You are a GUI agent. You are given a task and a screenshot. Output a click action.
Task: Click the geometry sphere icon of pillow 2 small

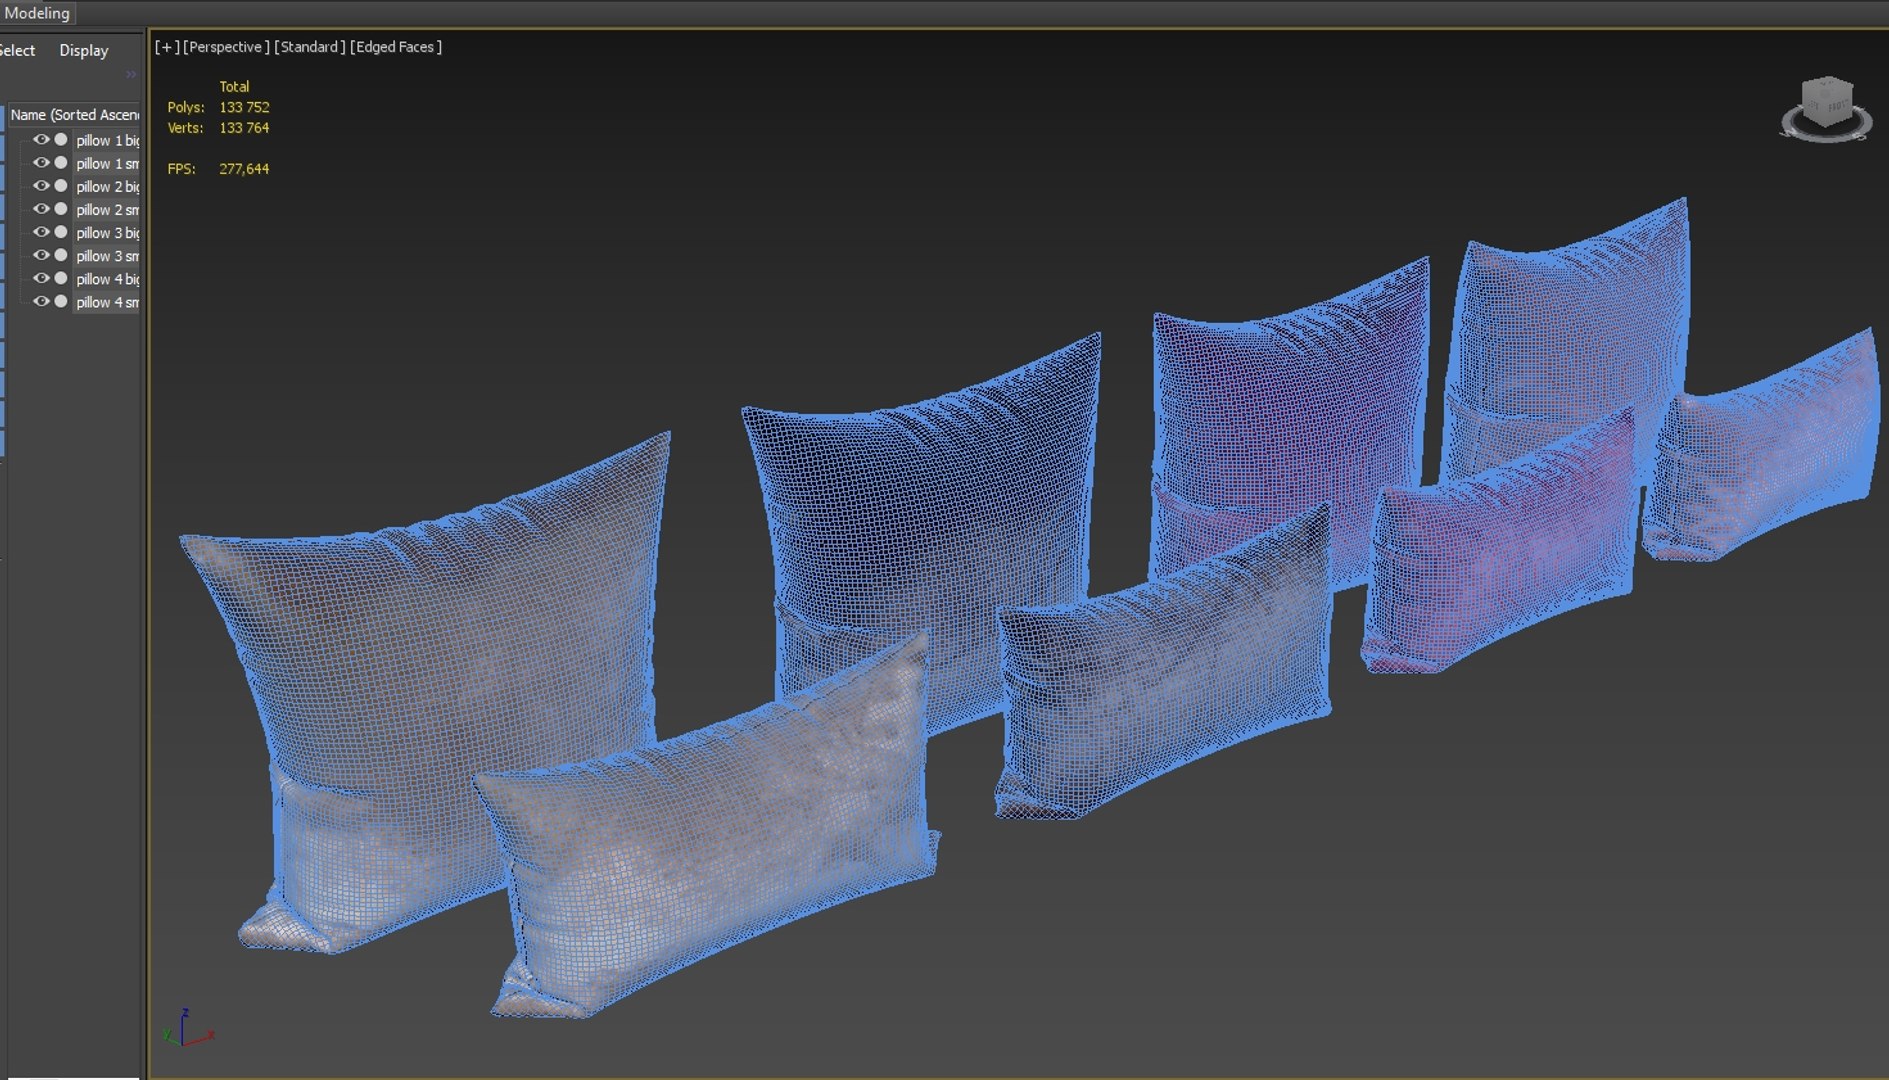[61, 209]
